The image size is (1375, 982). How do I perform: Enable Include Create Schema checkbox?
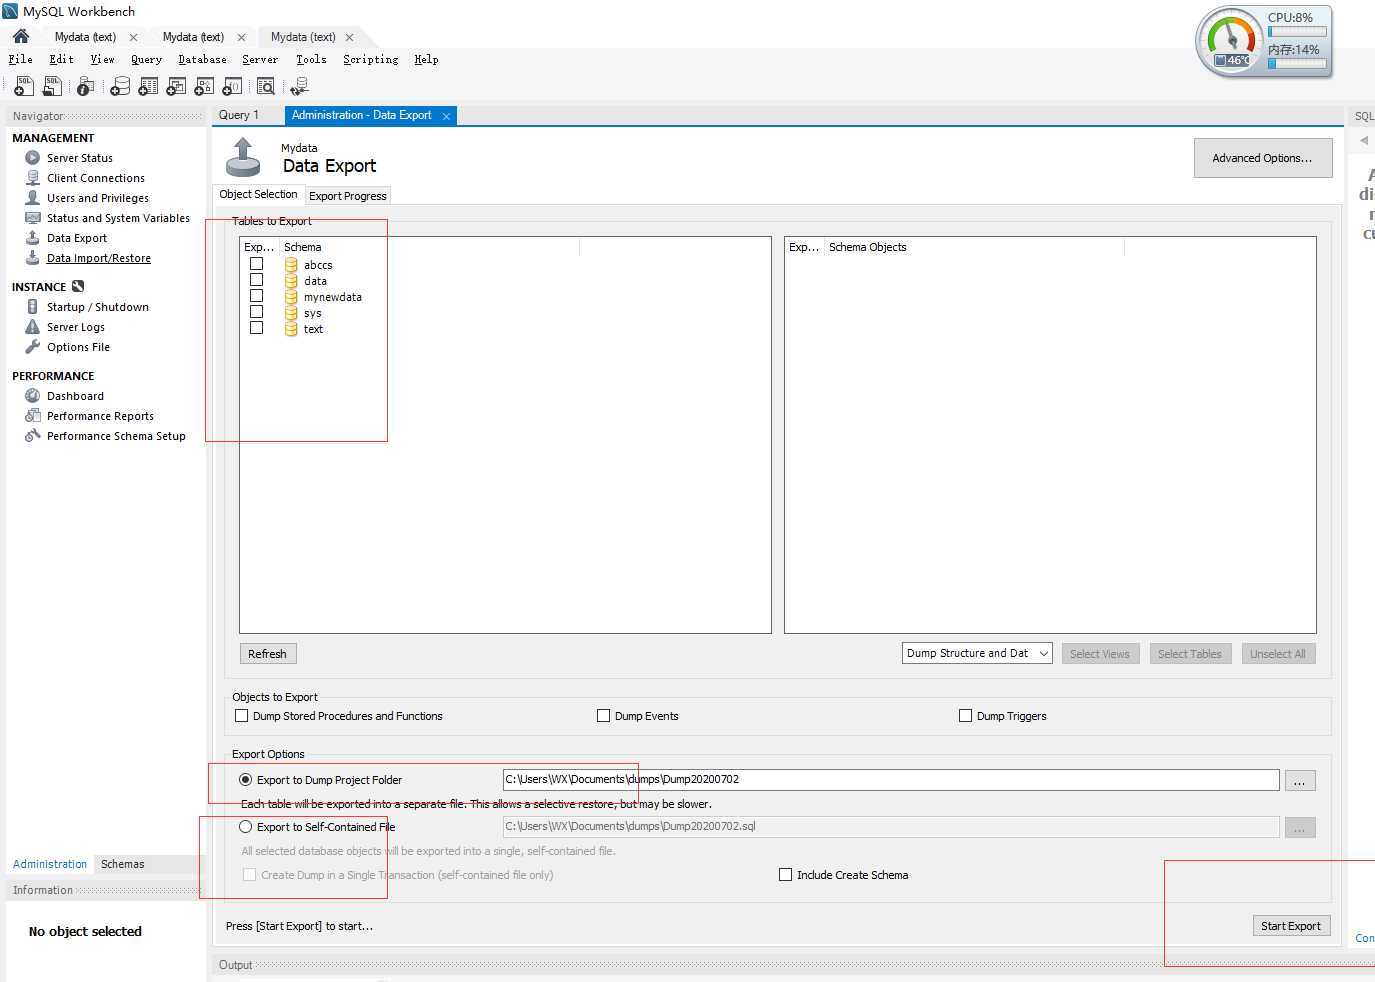[x=785, y=875]
